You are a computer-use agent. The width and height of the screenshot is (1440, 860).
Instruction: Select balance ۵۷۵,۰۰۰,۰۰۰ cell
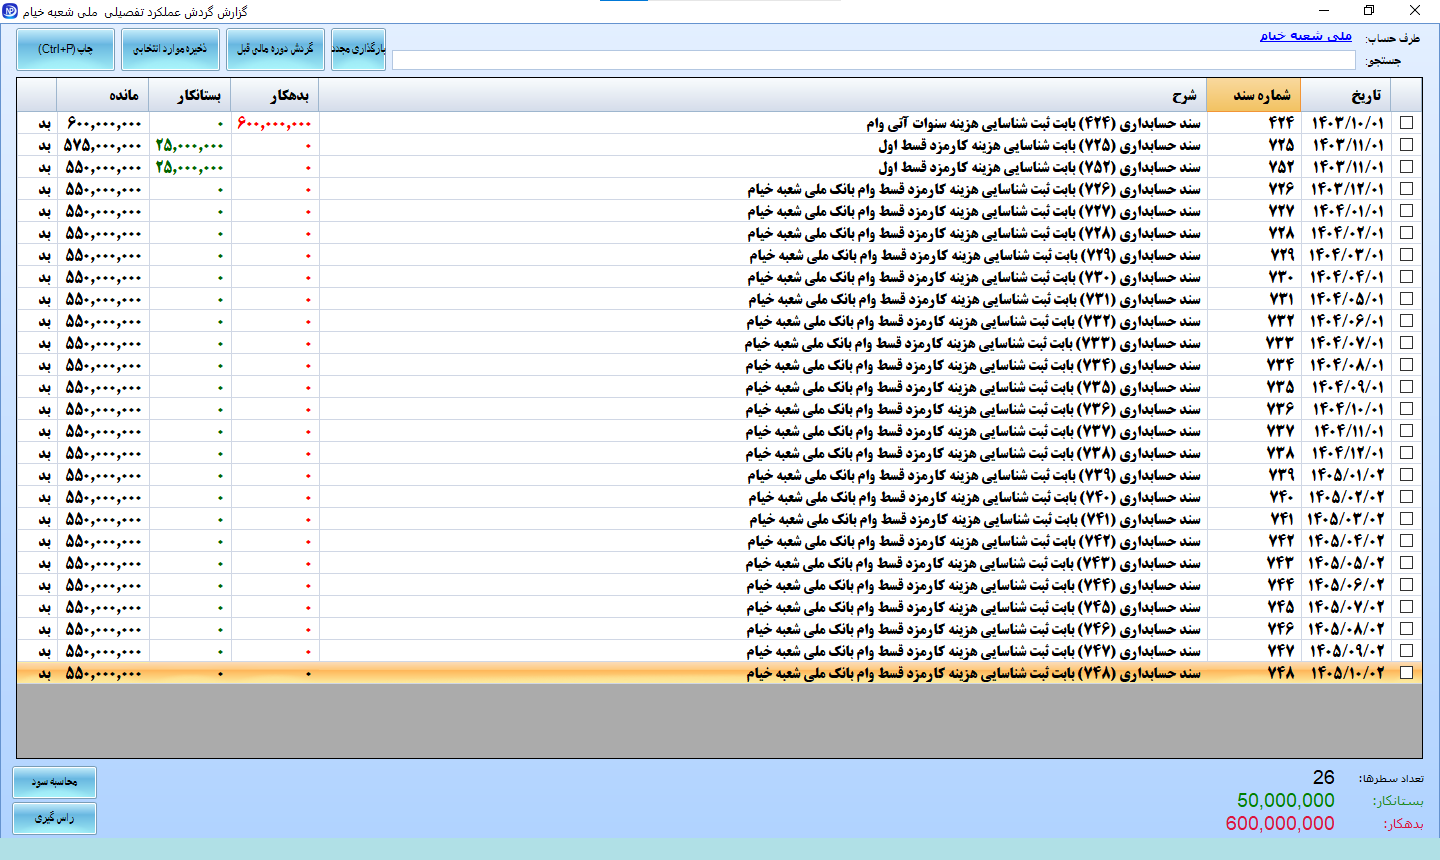pyautogui.click(x=103, y=145)
